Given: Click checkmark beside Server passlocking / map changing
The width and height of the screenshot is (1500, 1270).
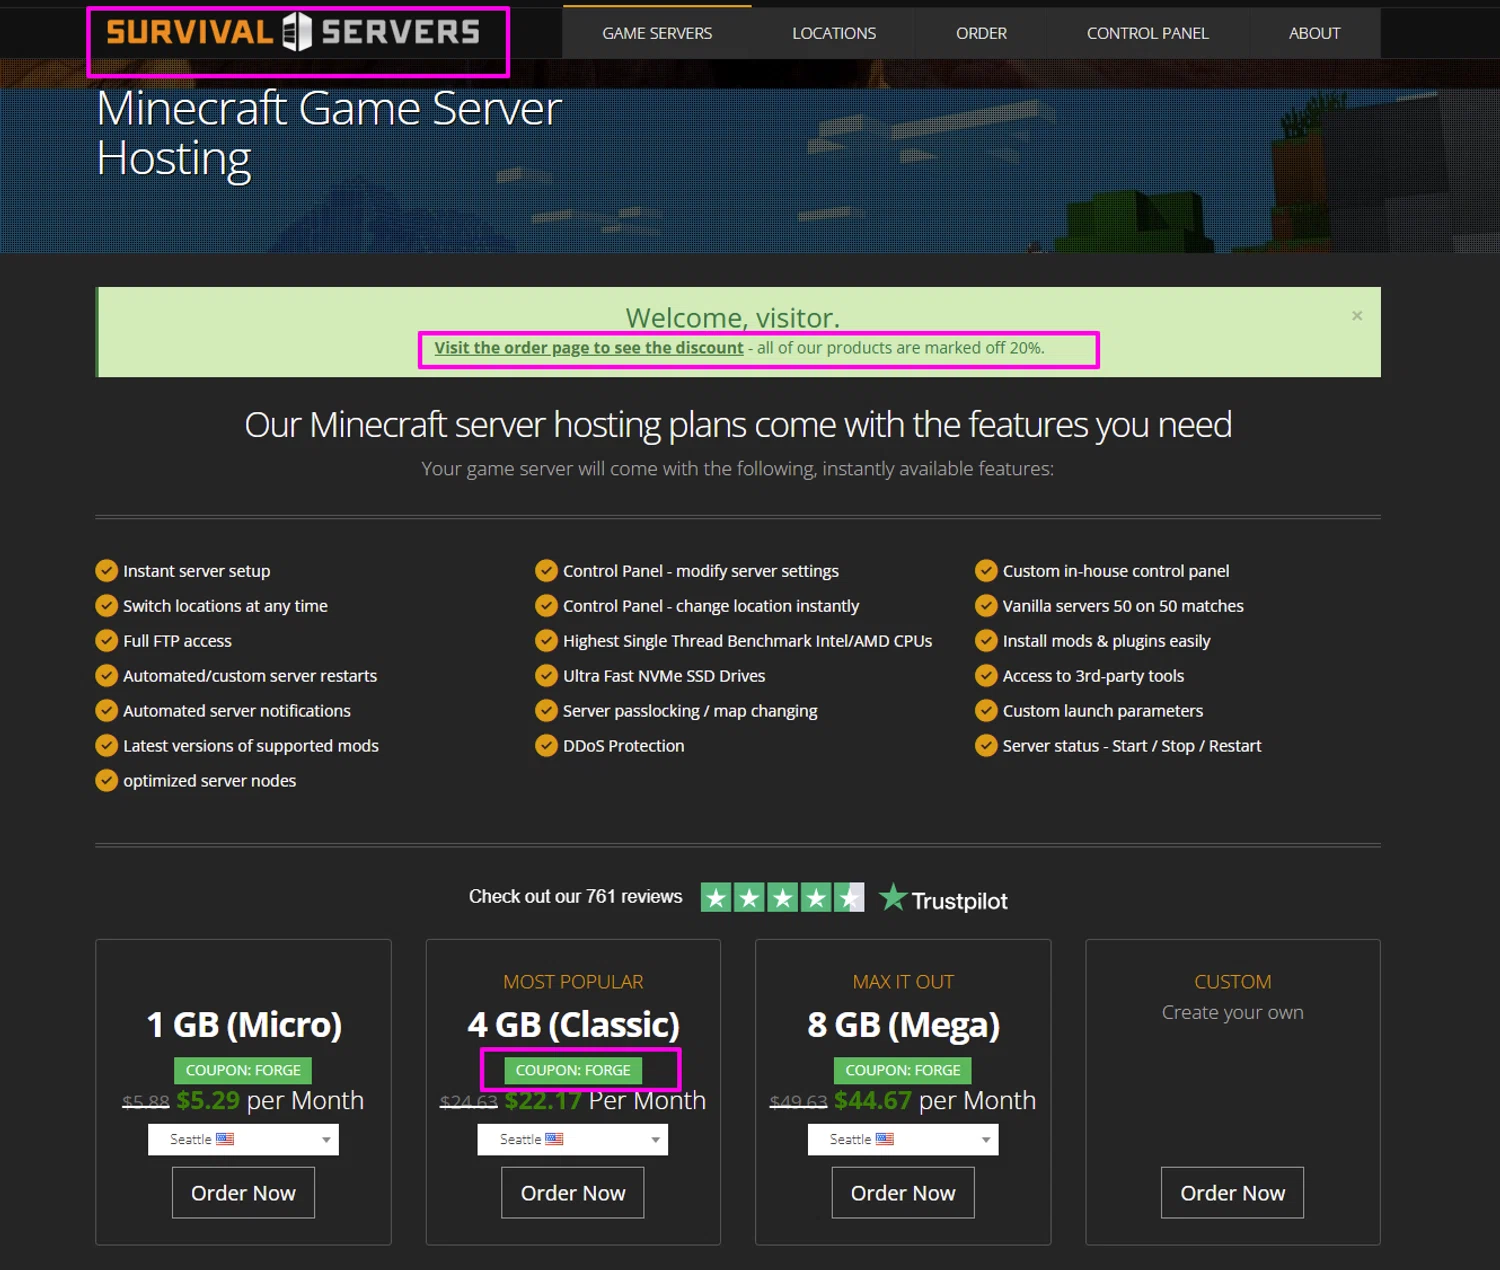Looking at the screenshot, I should click(x=546, y=711).
